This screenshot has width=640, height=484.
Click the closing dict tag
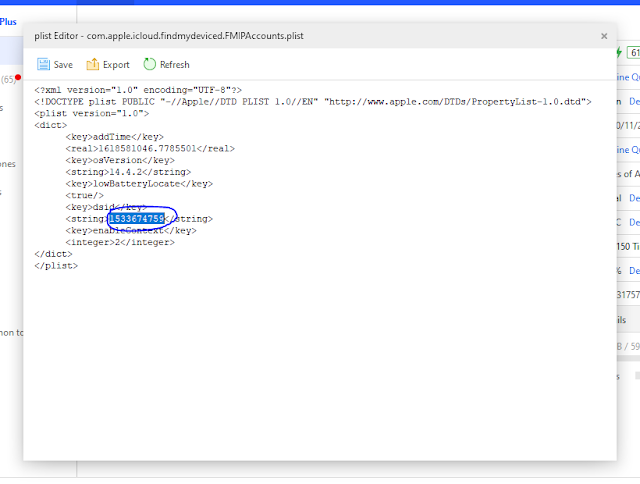click(x=53, y=254)
